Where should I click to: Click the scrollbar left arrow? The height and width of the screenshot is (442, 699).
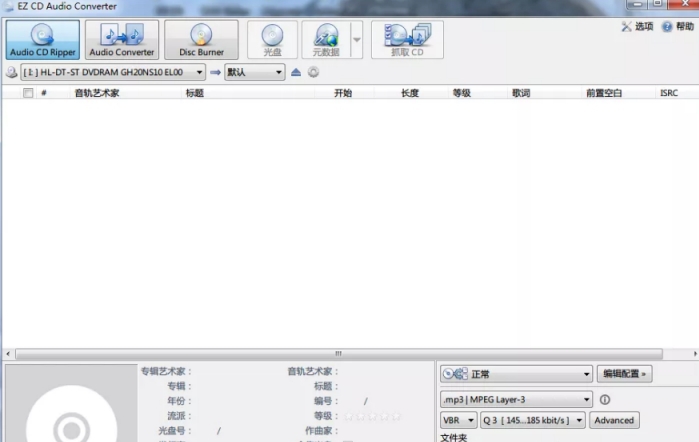point(8,354)
